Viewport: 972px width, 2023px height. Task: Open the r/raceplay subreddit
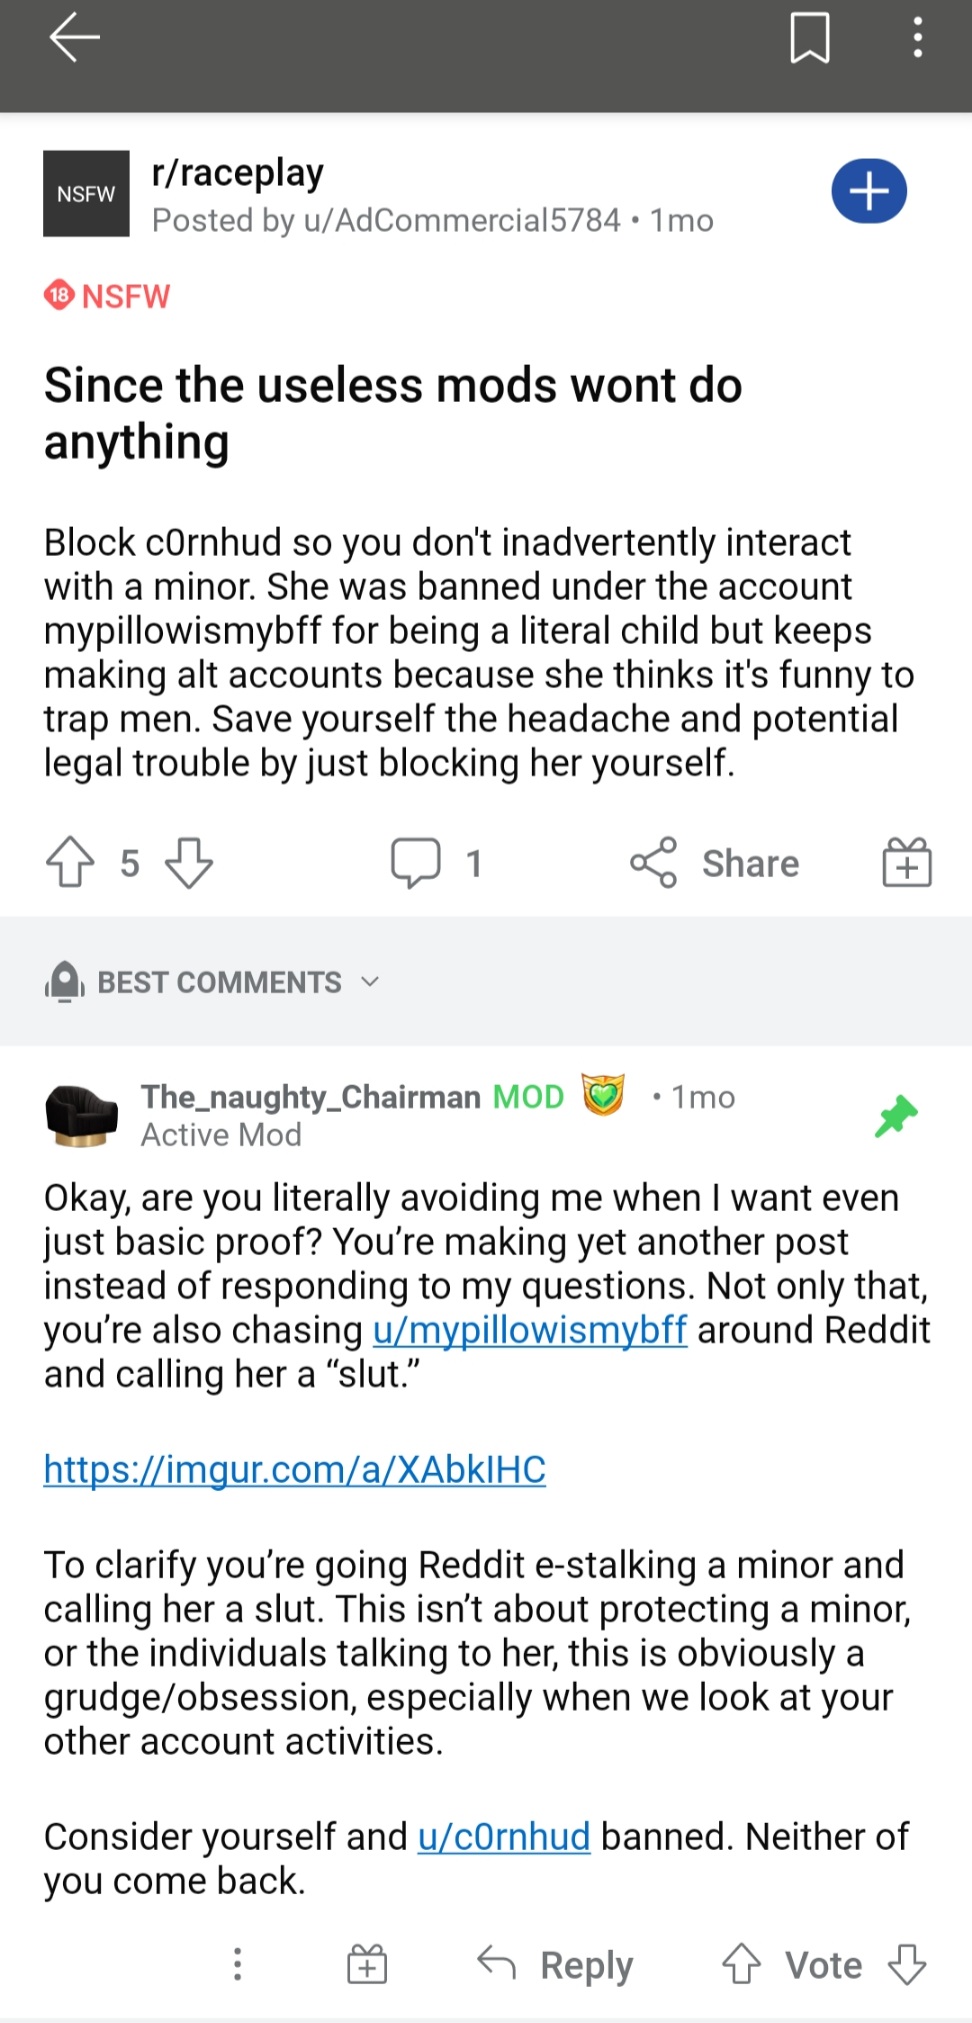point(238,173)
